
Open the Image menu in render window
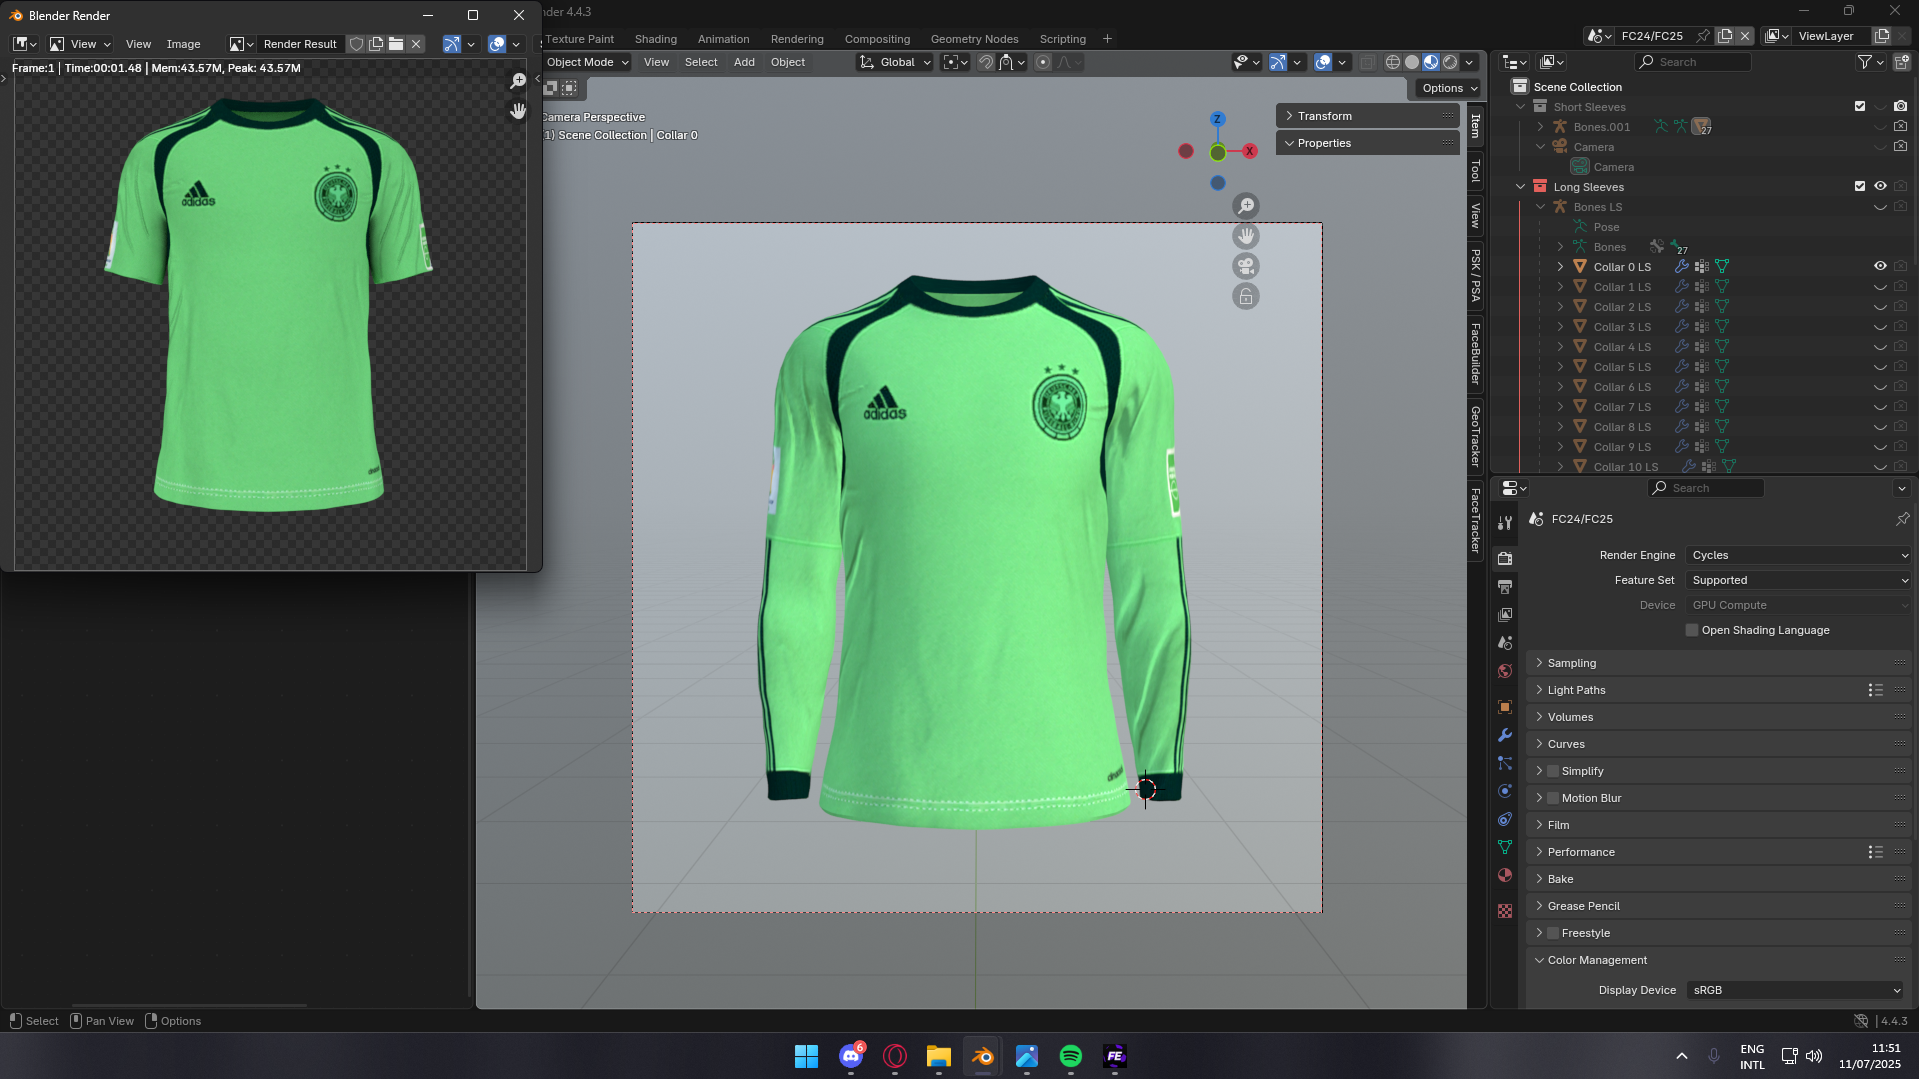click(x=183, y=44)
